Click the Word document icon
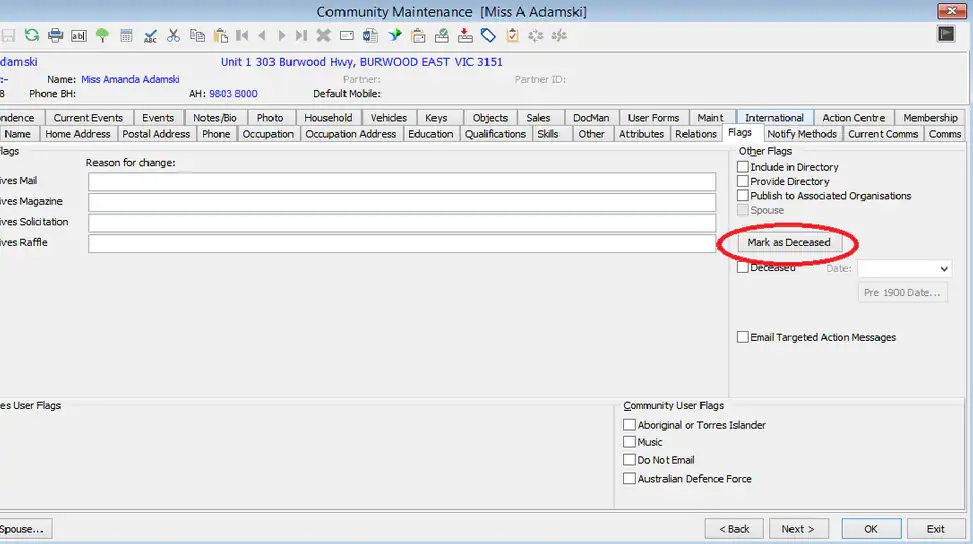This screenshot has height=544, width=973. pyautogui.click(x=370, y=35)
